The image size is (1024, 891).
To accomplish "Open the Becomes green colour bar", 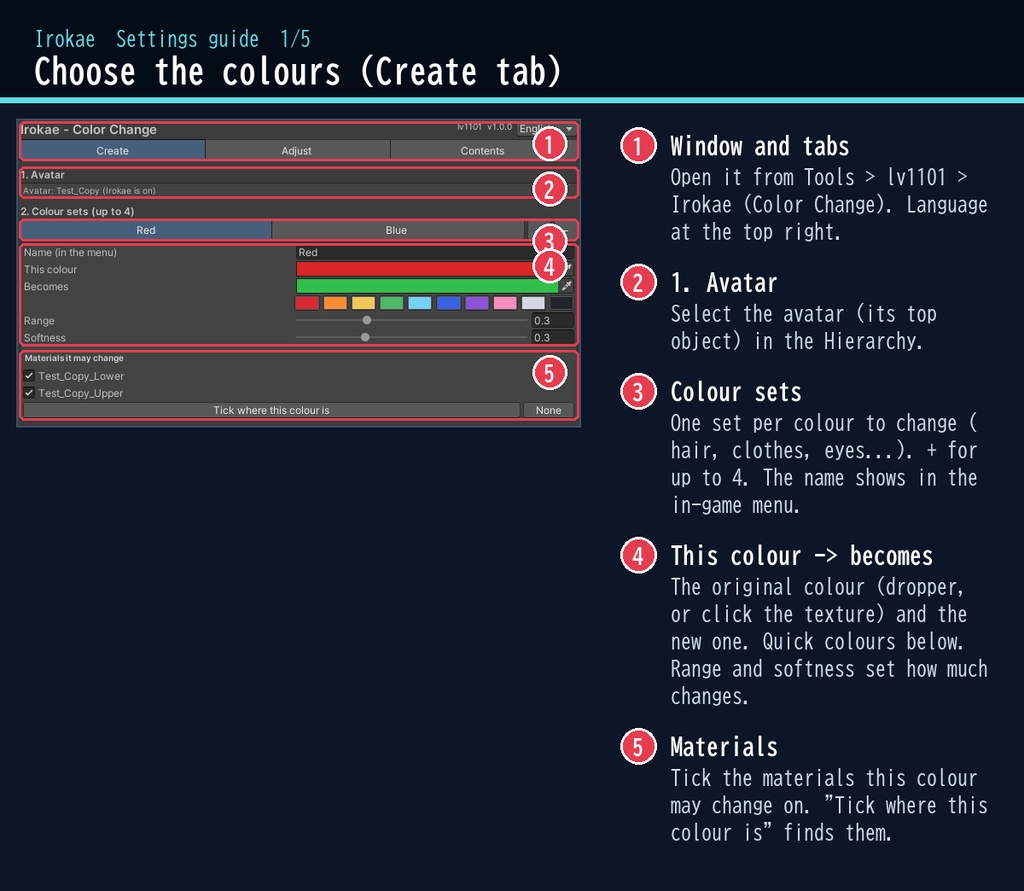I will click(x=427, y=286).
